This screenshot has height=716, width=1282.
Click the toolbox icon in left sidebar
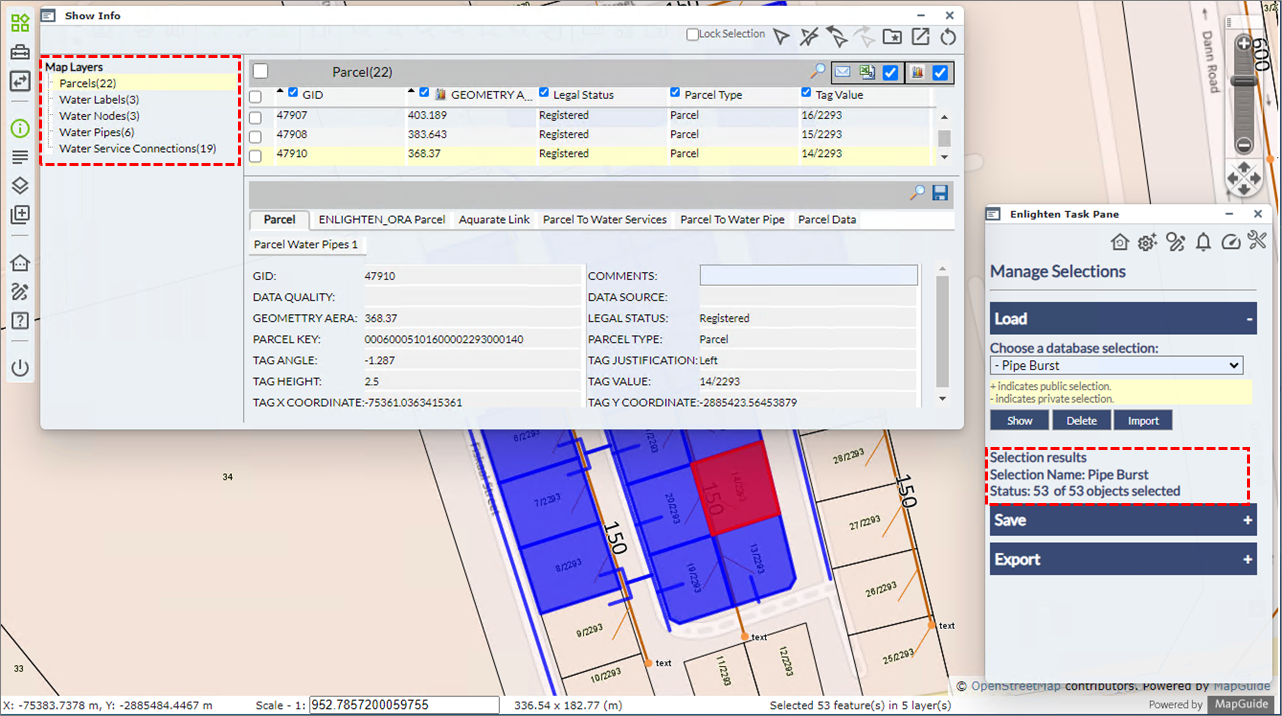pyautogui.click(x=20, y=52)
